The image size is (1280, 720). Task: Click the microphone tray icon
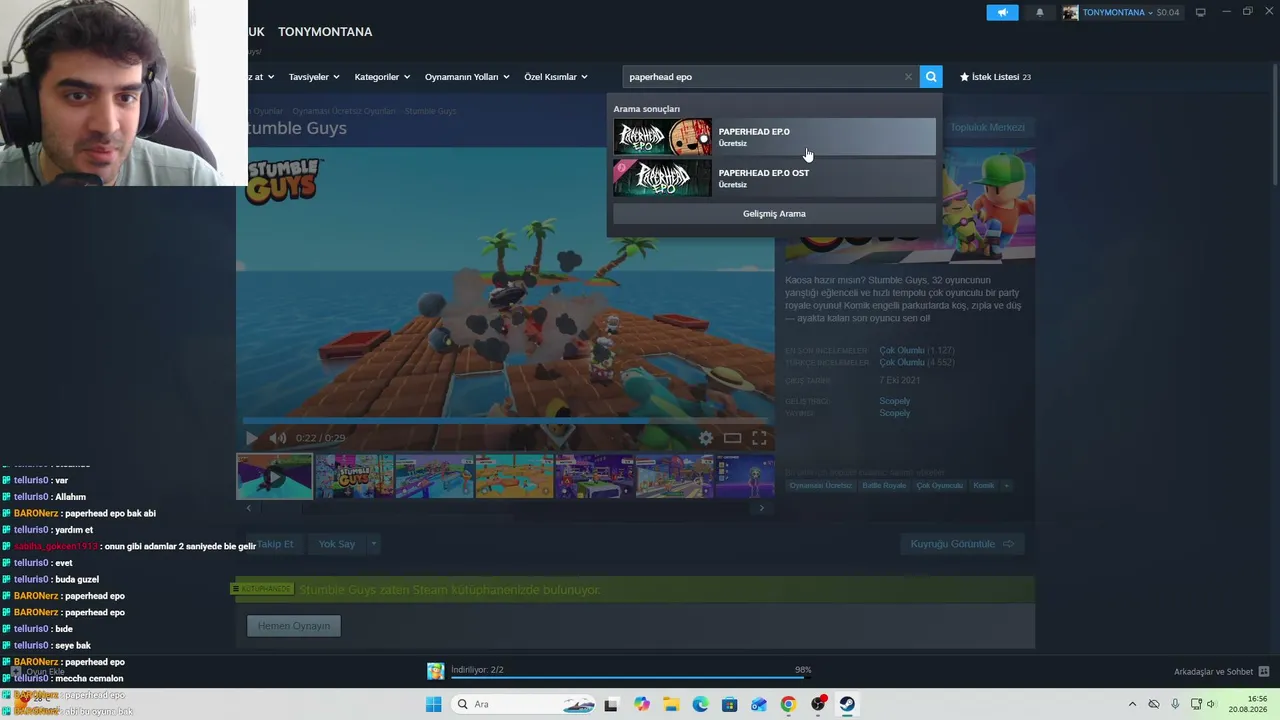(1175, 704)
